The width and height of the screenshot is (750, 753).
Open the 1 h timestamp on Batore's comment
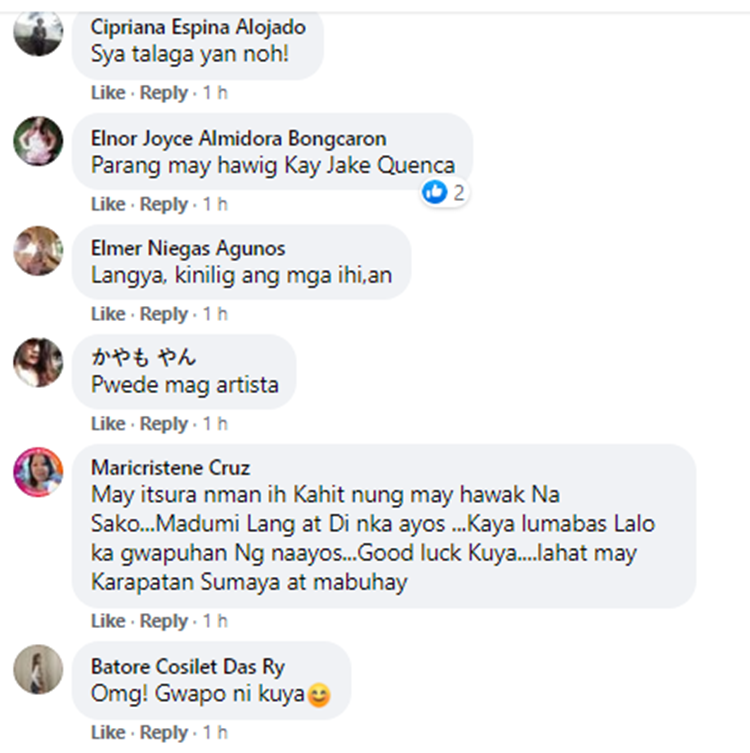click(215, 732)
